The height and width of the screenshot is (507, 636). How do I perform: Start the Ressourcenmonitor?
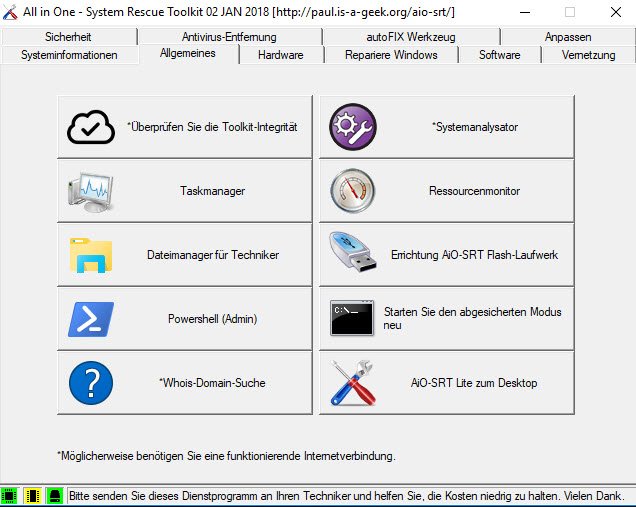[447, 191]
